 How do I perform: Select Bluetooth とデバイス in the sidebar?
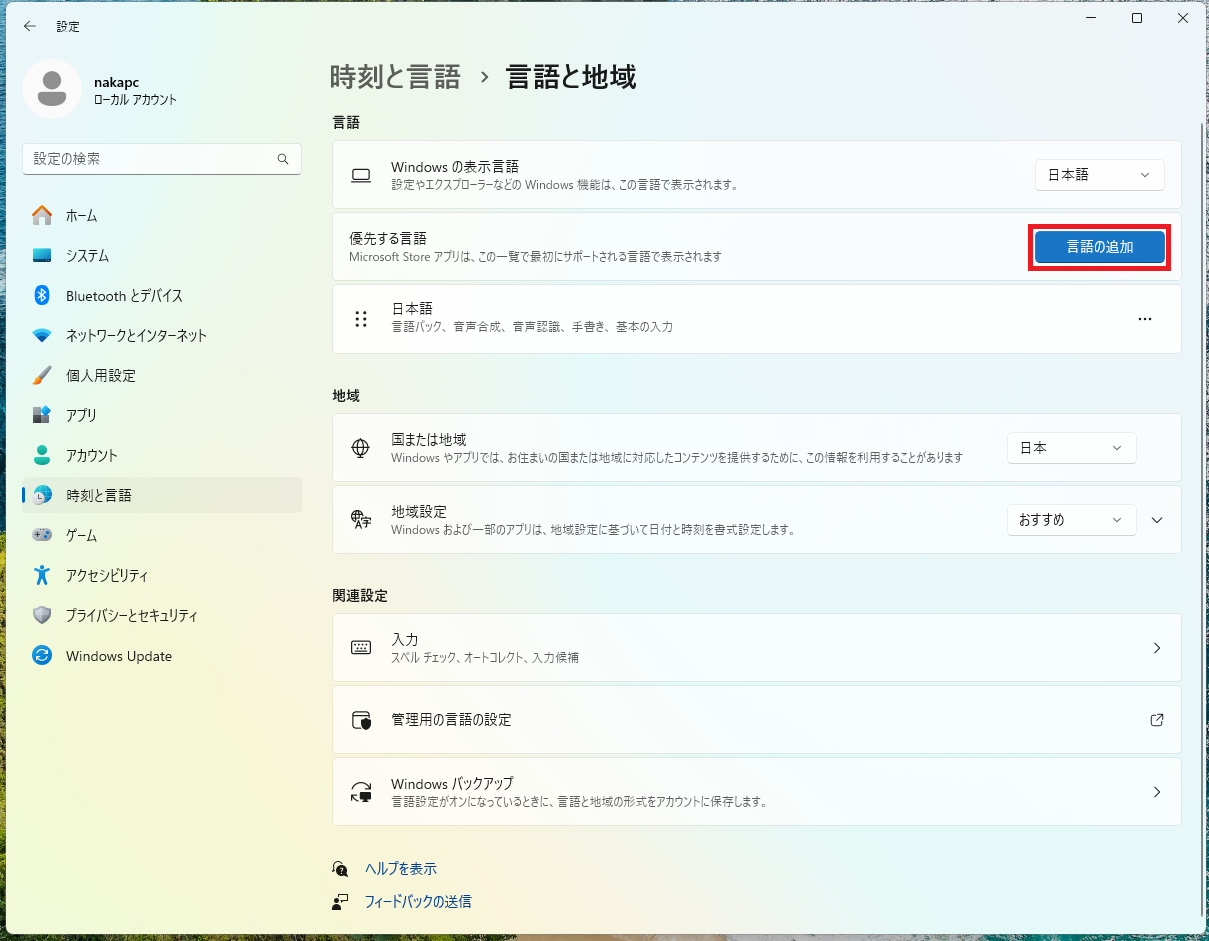point(124,296)
